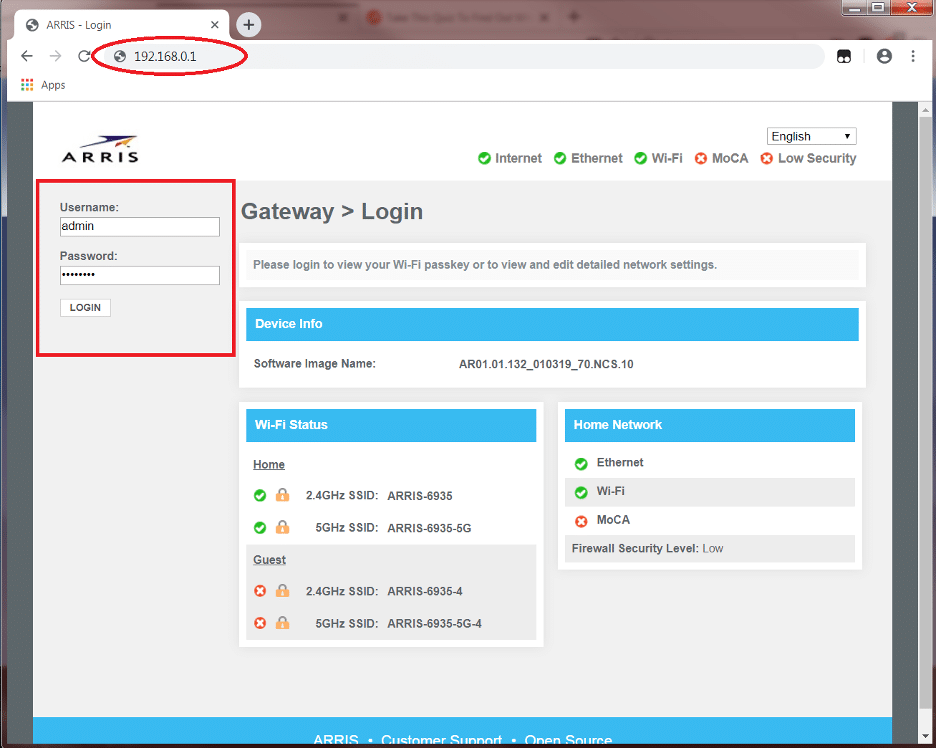Click the ARRIS-6935-4 guest SSID value
This screenshot has width=936, height=748.
pos(425,592)
